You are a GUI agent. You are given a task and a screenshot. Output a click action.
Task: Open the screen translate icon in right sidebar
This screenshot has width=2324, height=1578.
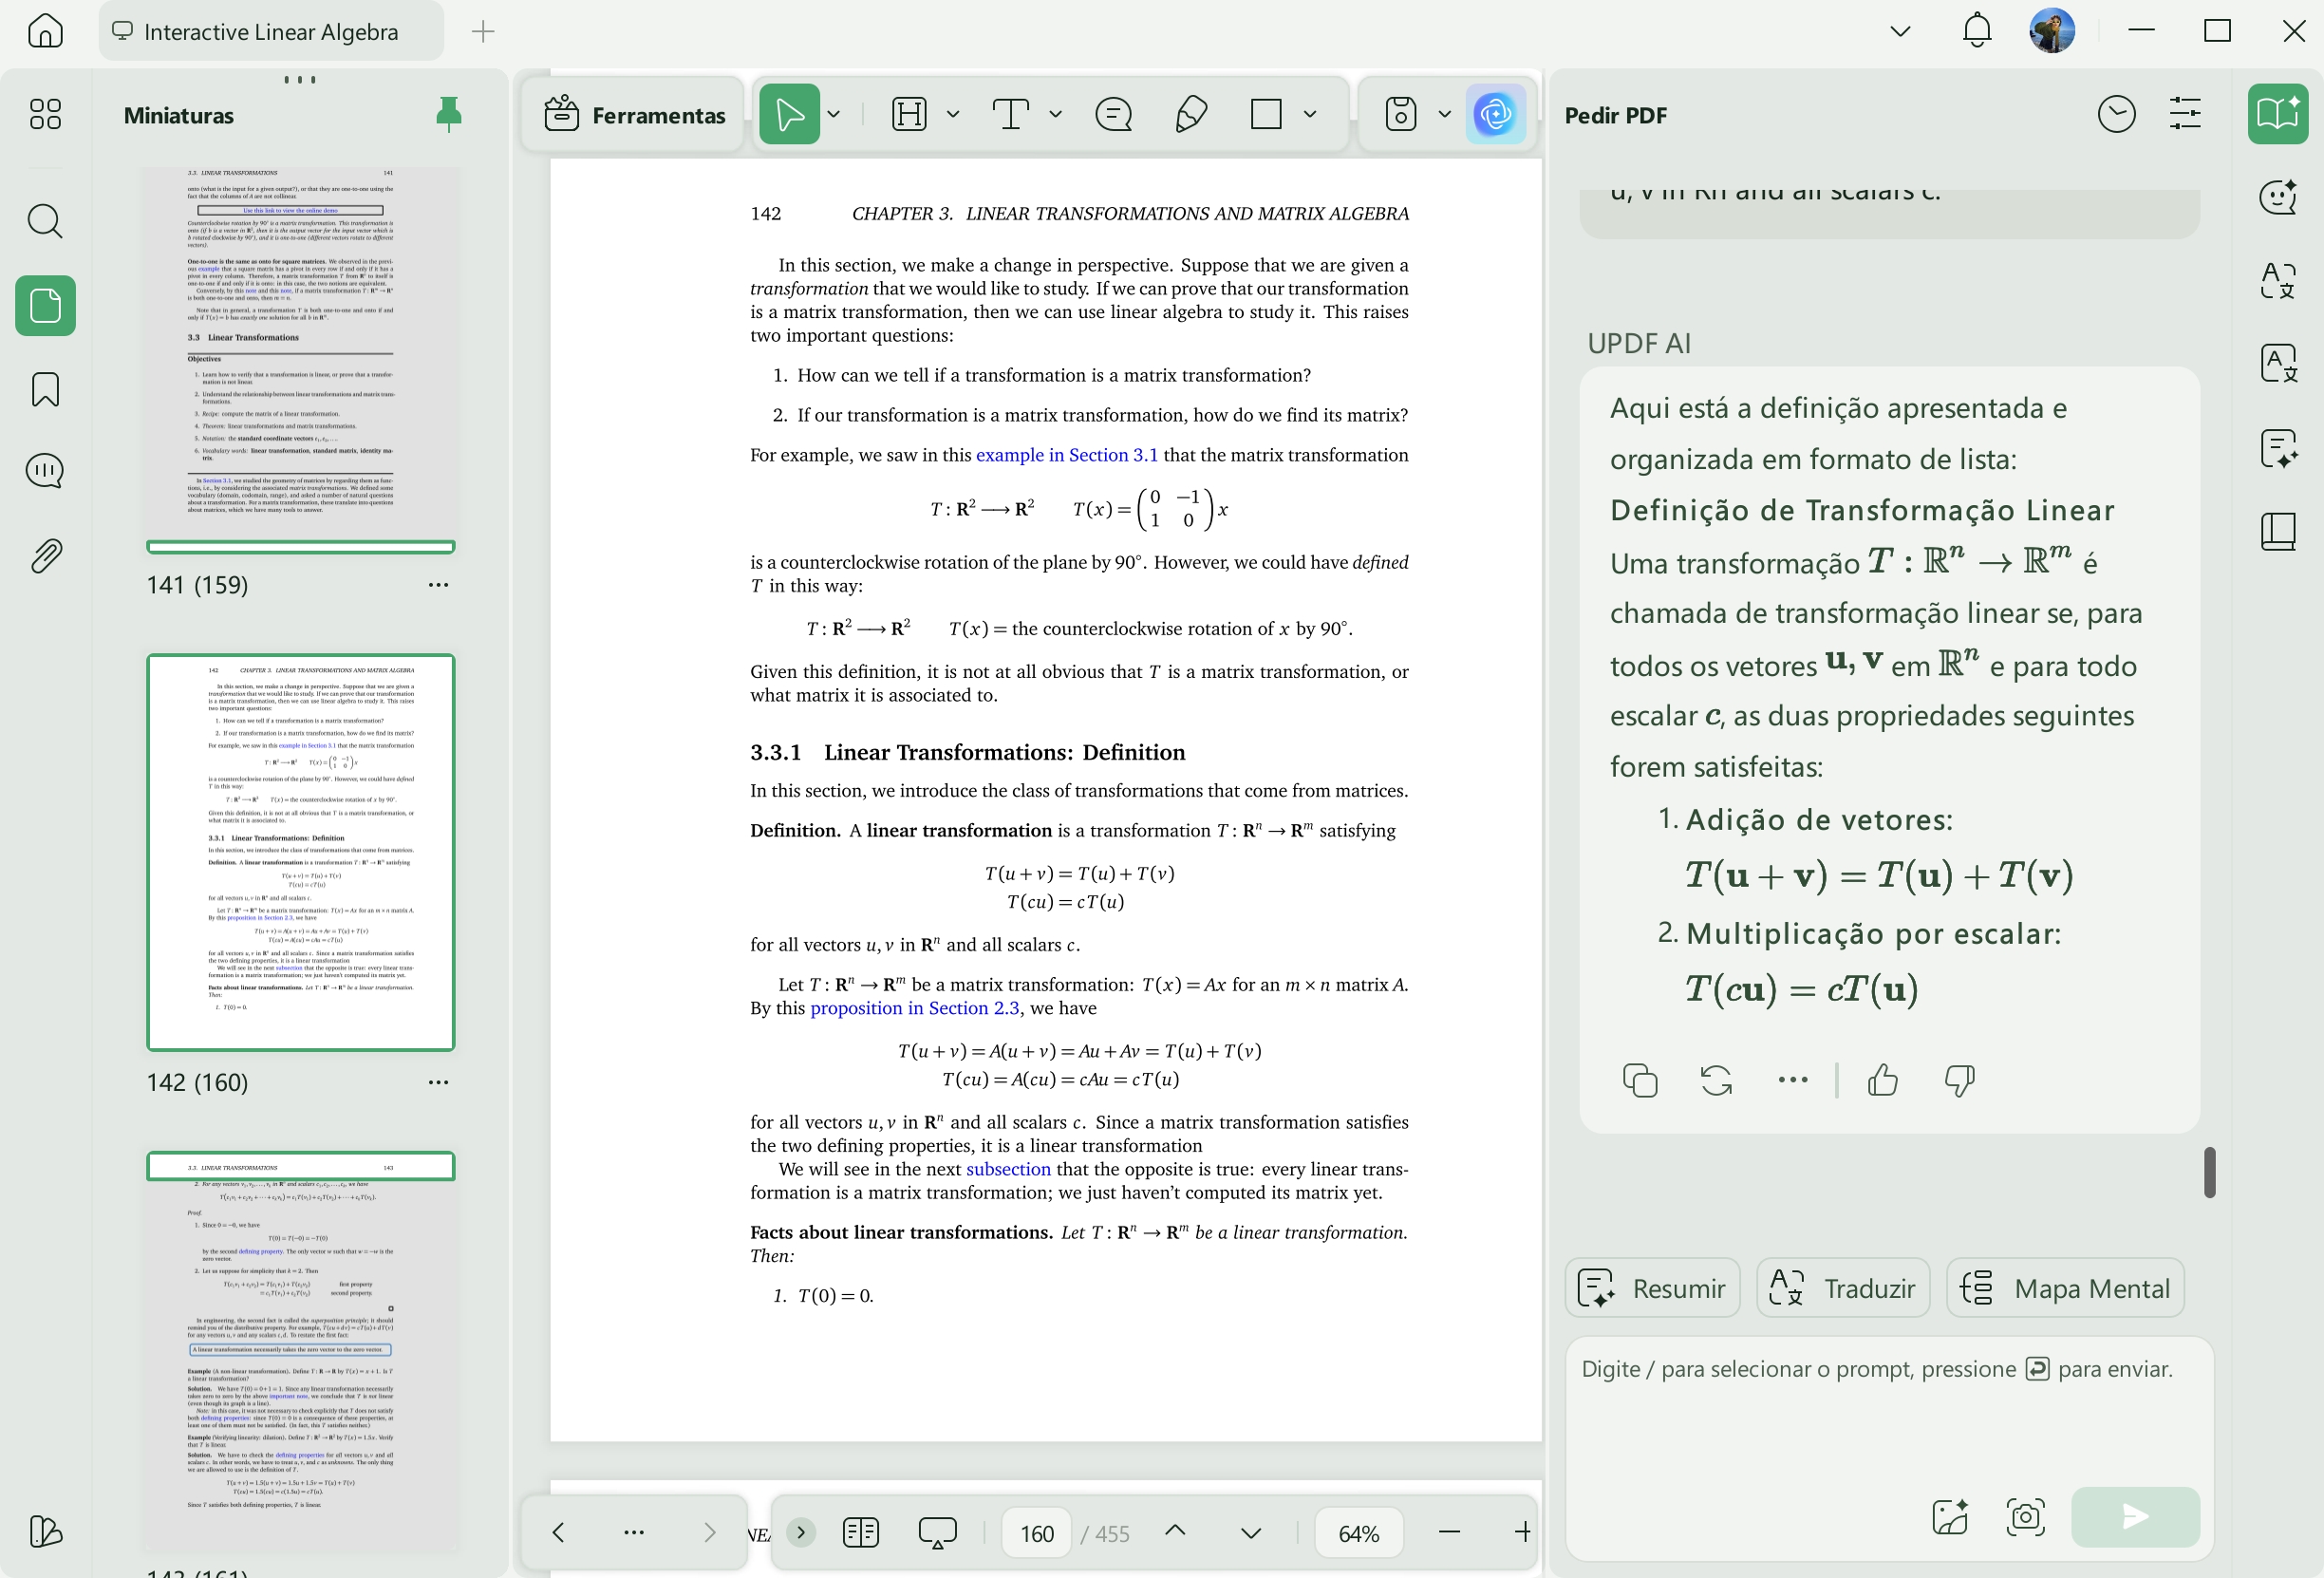pos(2278,280)
